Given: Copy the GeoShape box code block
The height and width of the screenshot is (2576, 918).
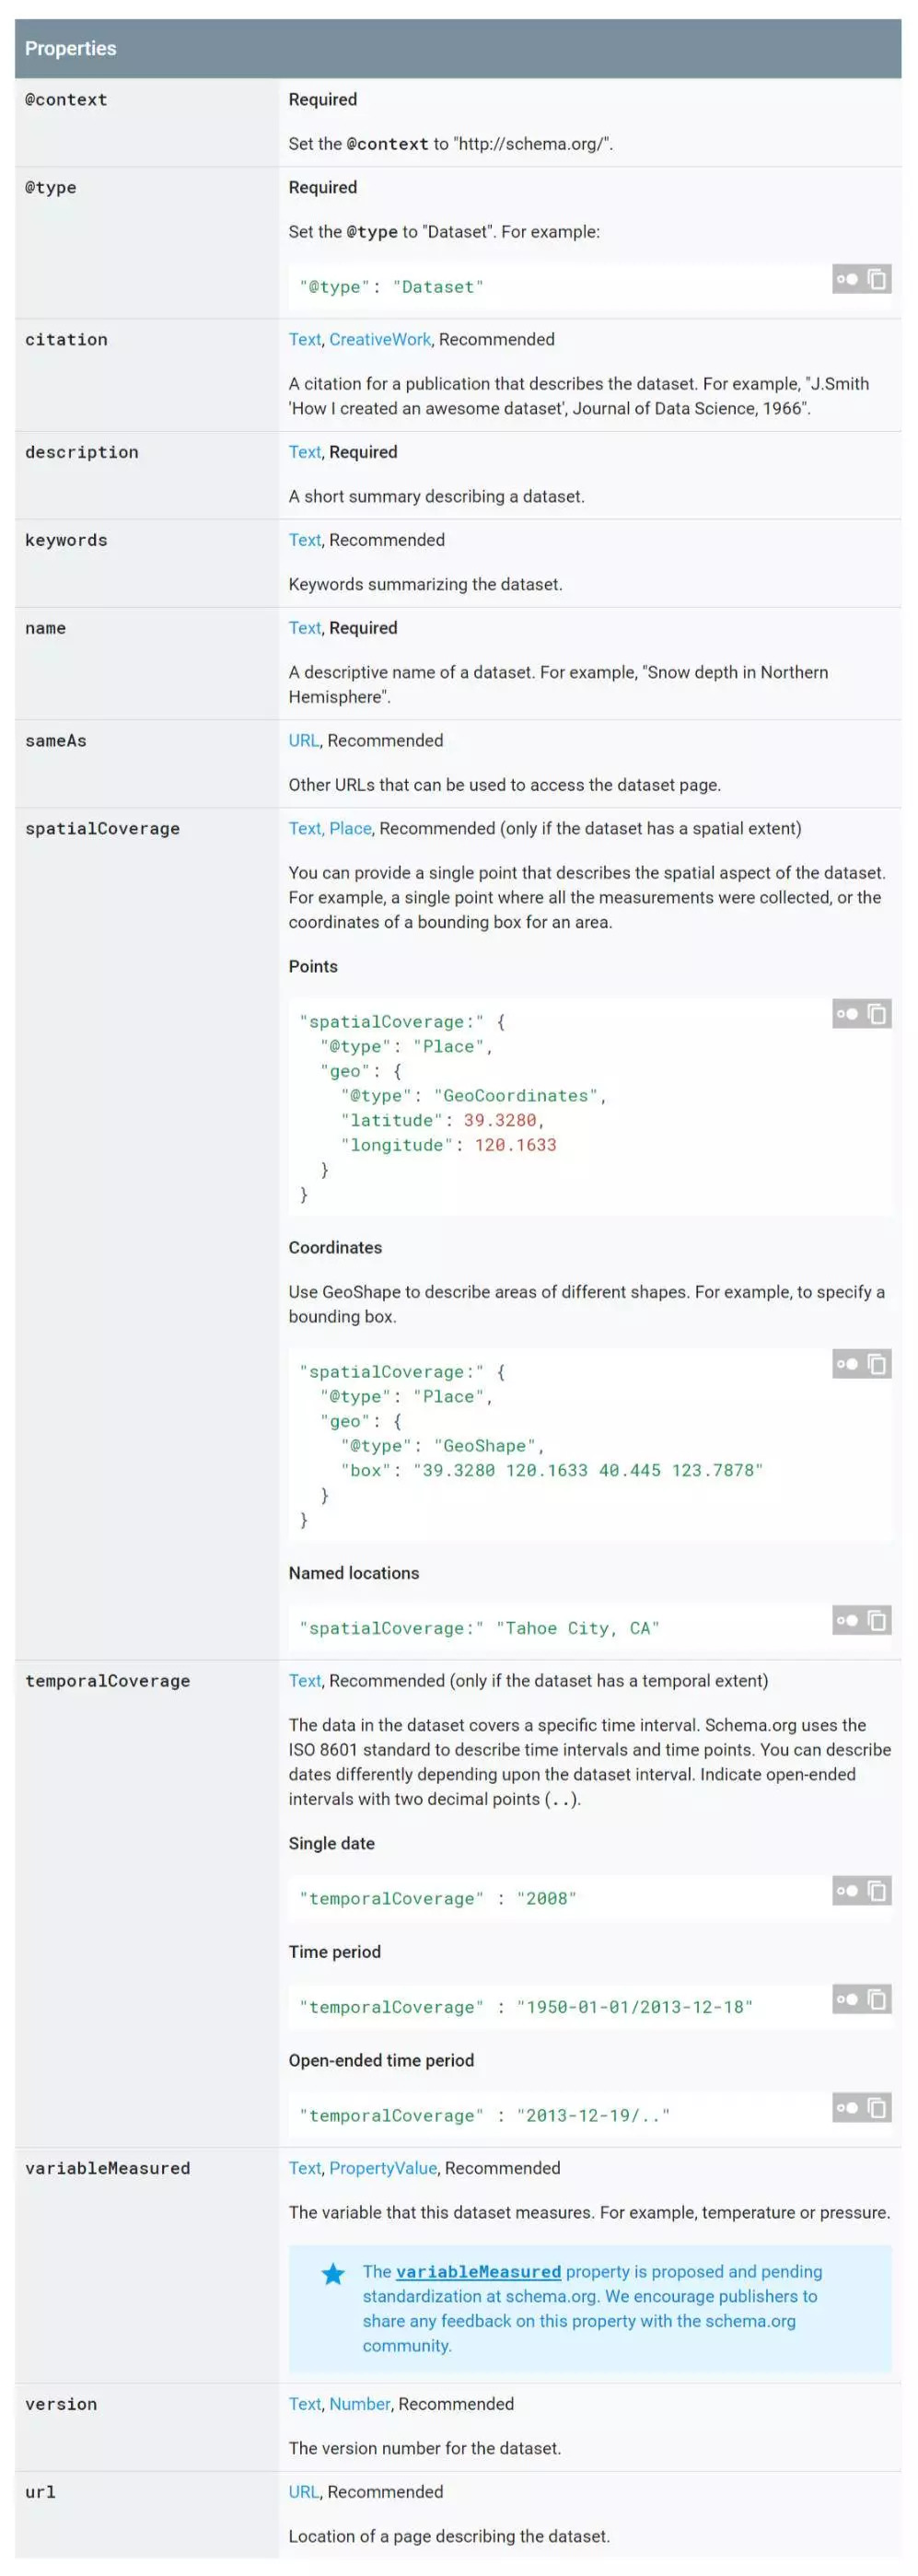Looking at the screenshot, I should (877, 1364).
